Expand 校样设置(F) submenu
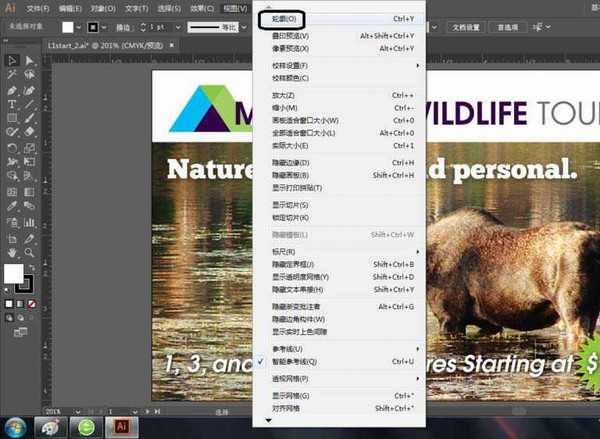The image size is (600, 439). point(339,66)
